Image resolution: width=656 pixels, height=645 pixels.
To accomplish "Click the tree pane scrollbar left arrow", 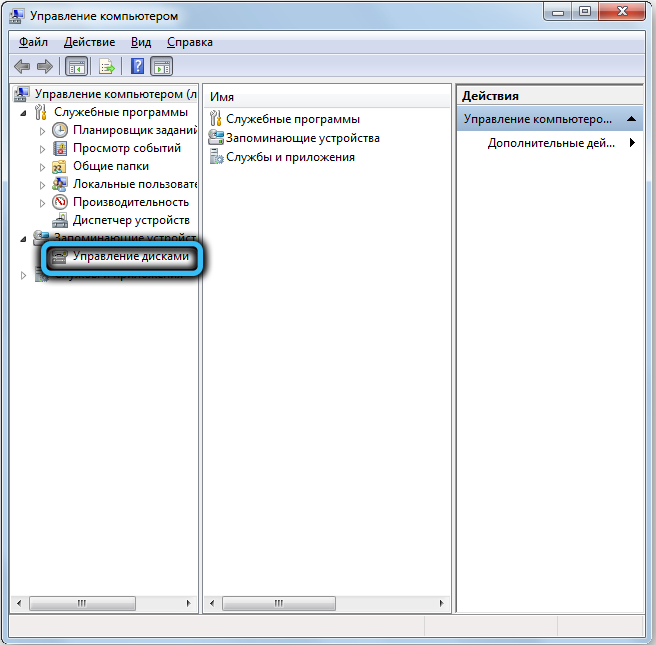I will point(19,603).
